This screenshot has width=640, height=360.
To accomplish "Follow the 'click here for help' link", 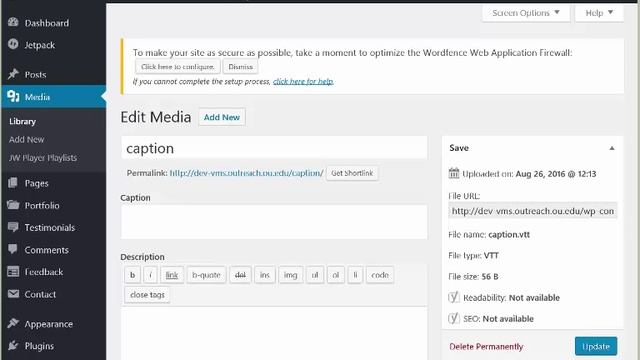I will (x=303, y=81).
